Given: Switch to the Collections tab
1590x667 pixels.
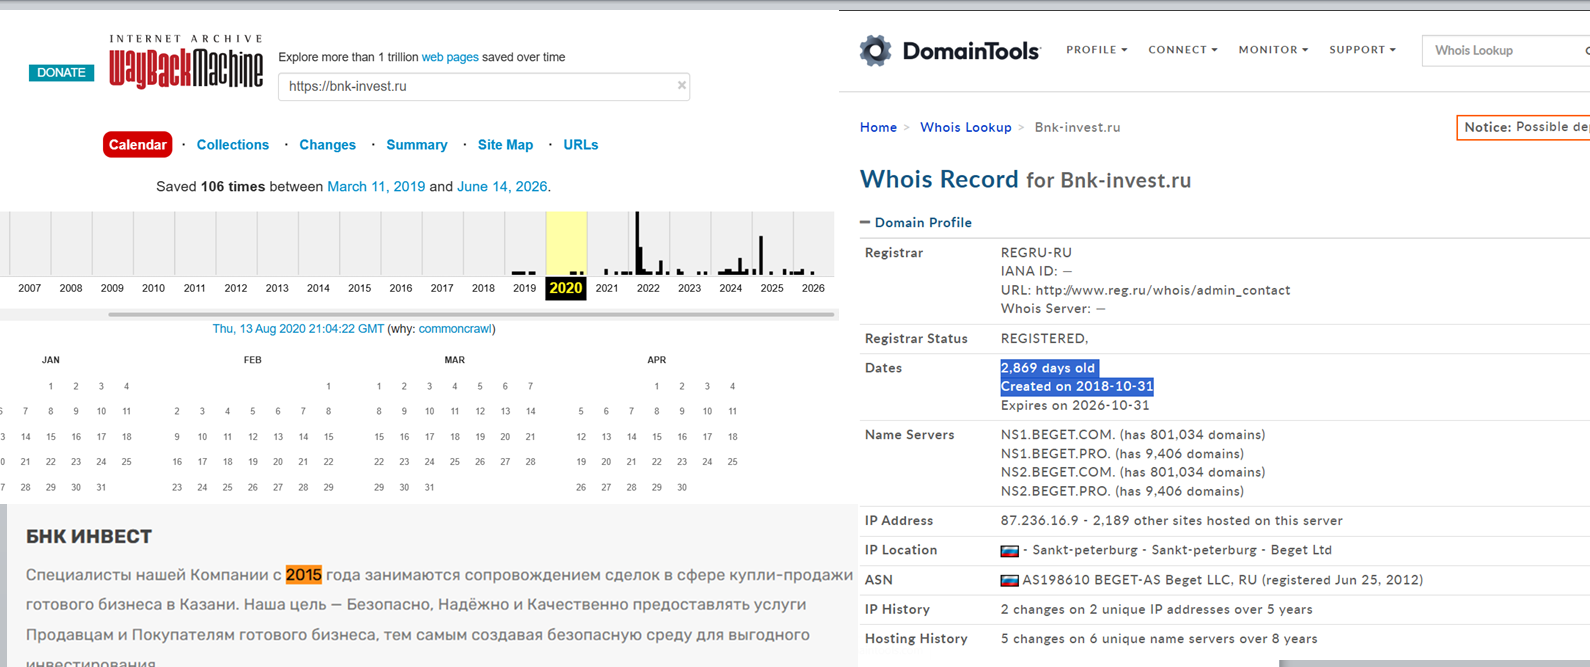Looking at the screenshot, I should (233, 145).
